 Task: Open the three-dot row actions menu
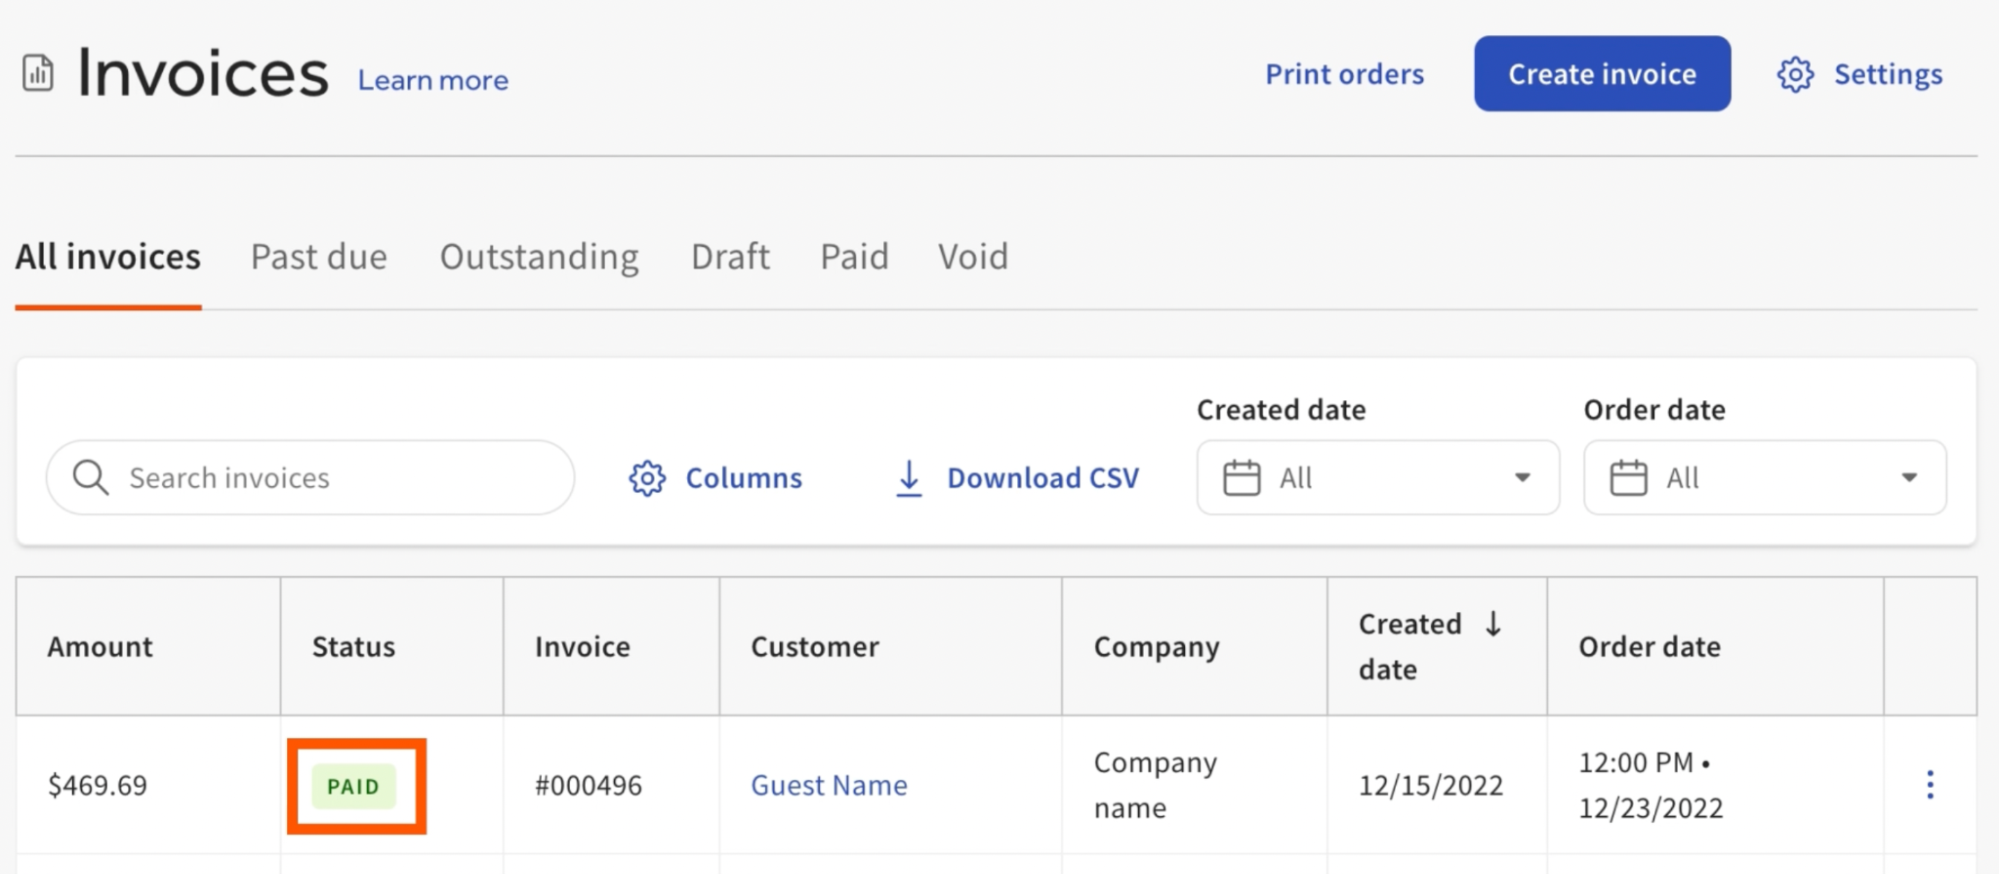click(x=1929, y=785)
